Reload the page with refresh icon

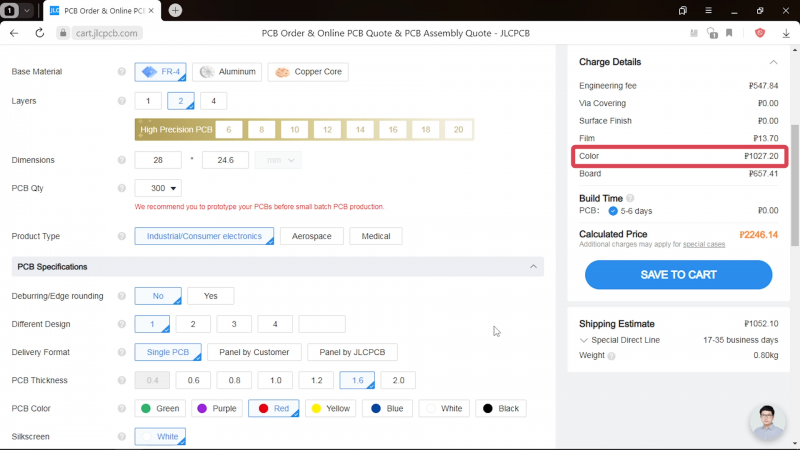coord(39,33)
